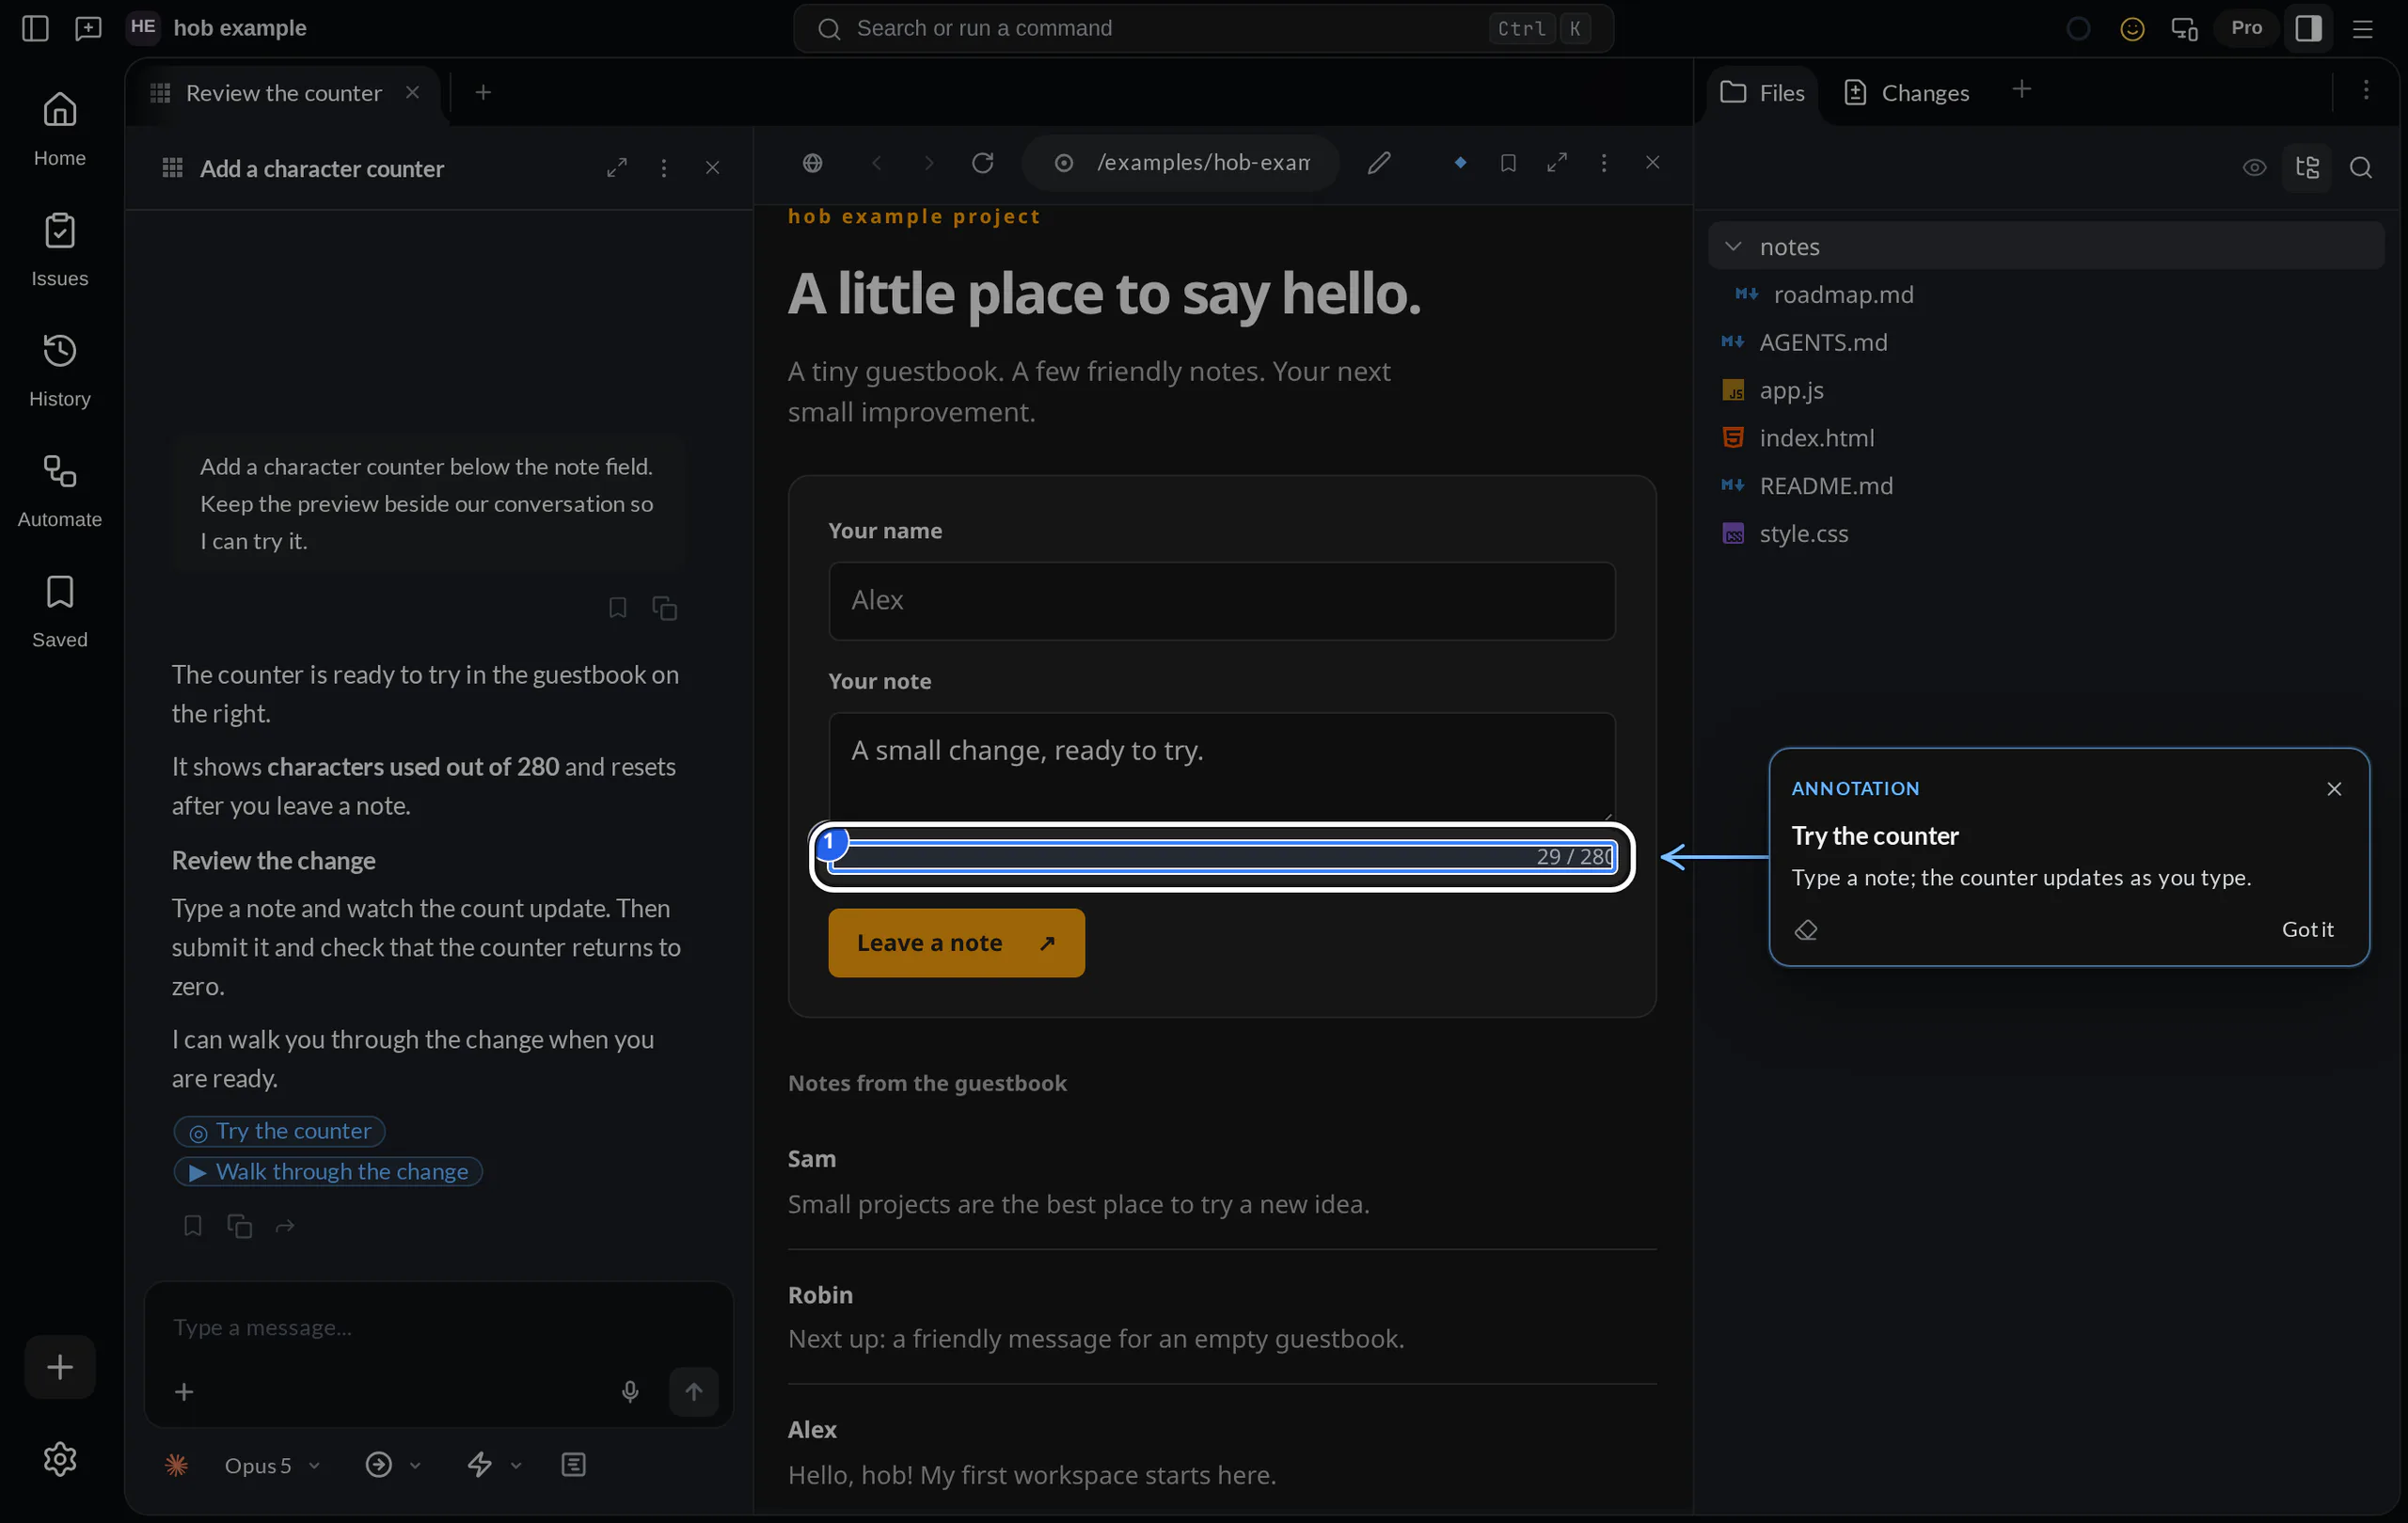The width and height of the screenshot is (2408, 1523).
Task: Toggle the file tree view button
Action: (x=2307, y=167)
